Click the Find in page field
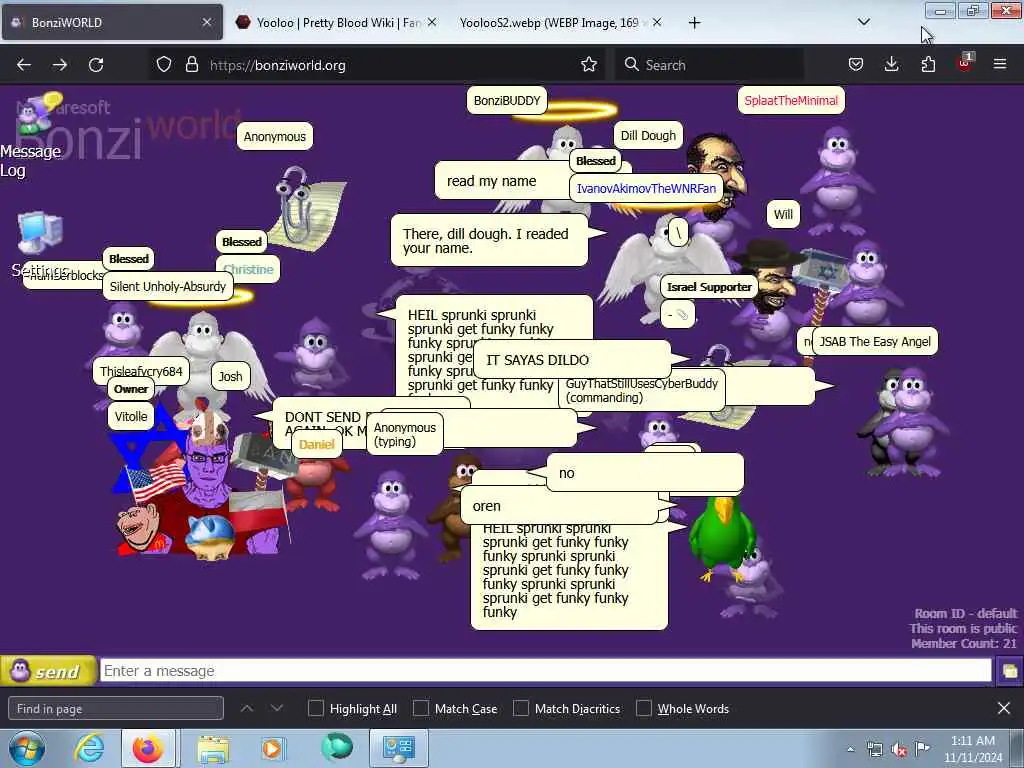1024x768 pixels. pos(116,709)
